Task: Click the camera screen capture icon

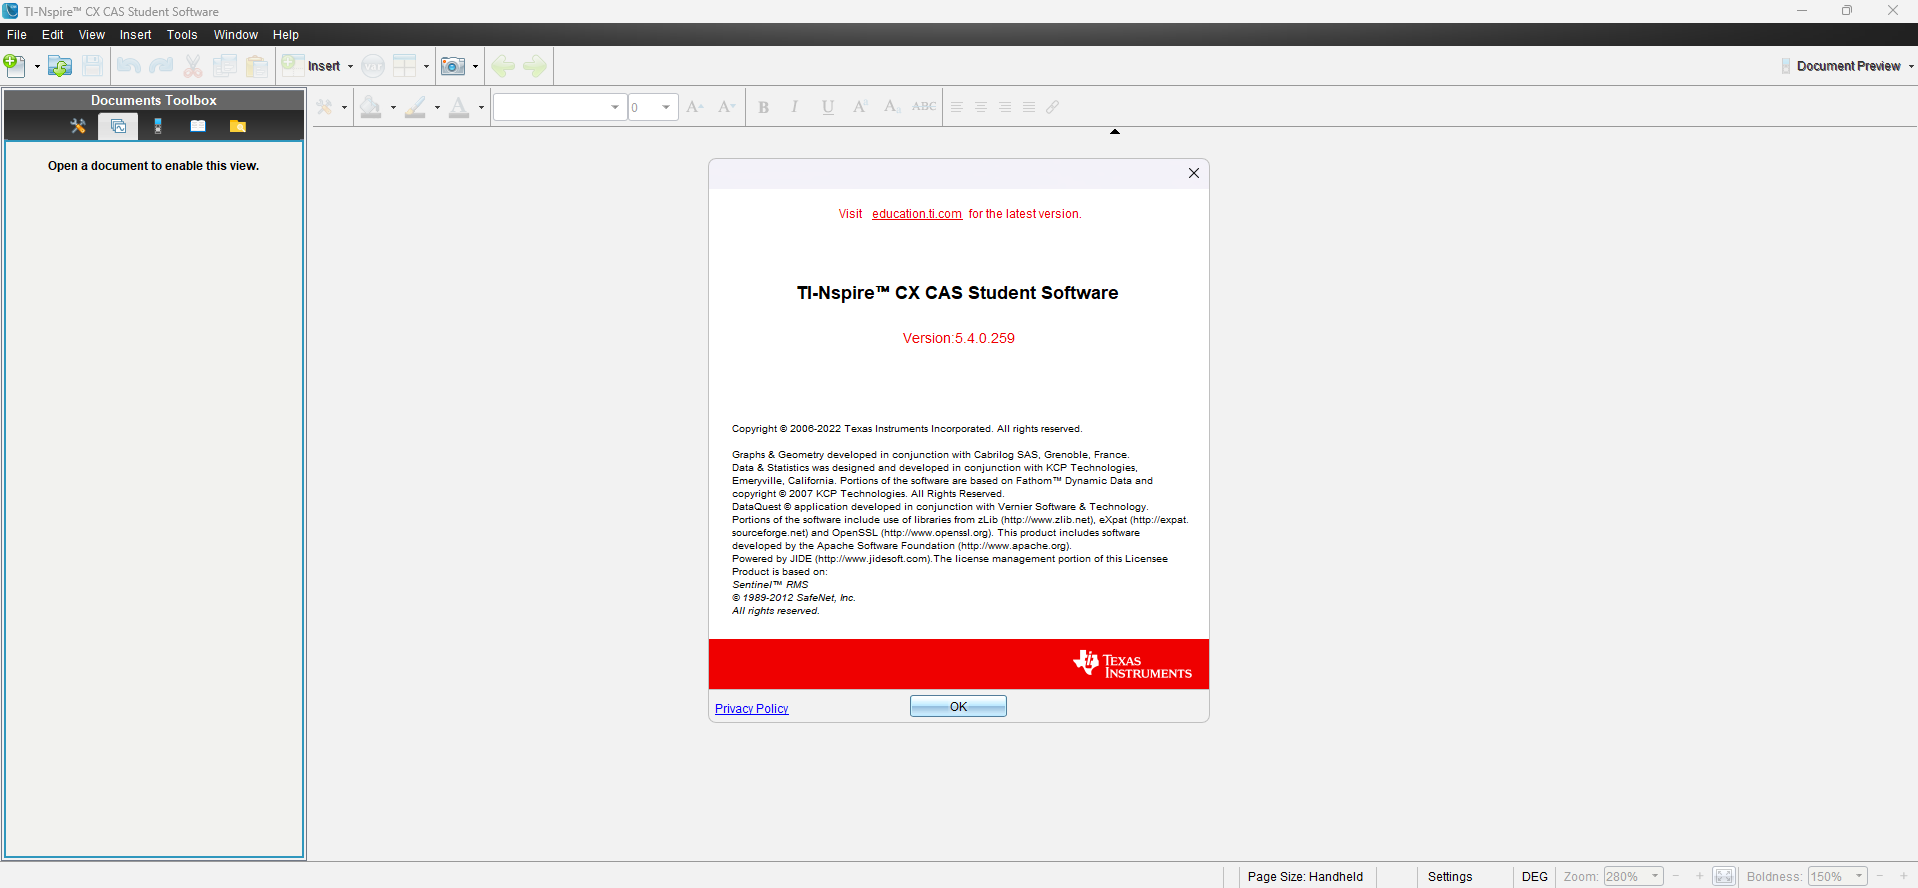Action: 453,66
